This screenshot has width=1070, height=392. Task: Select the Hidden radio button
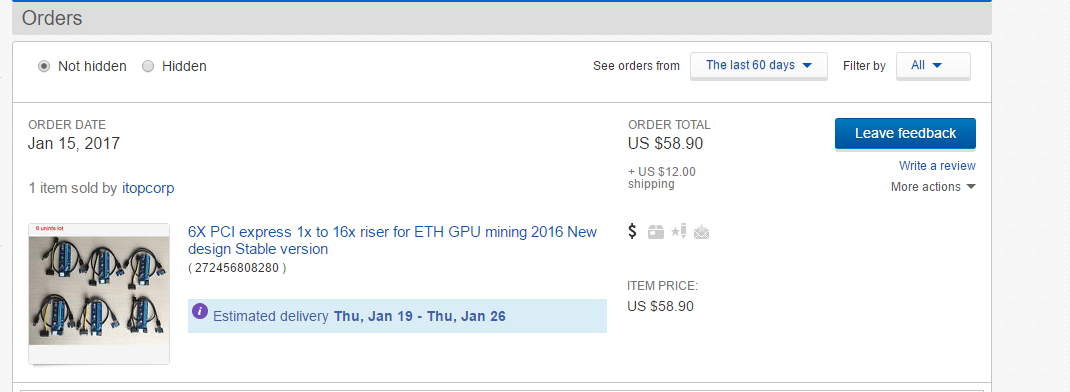(148, 66)
